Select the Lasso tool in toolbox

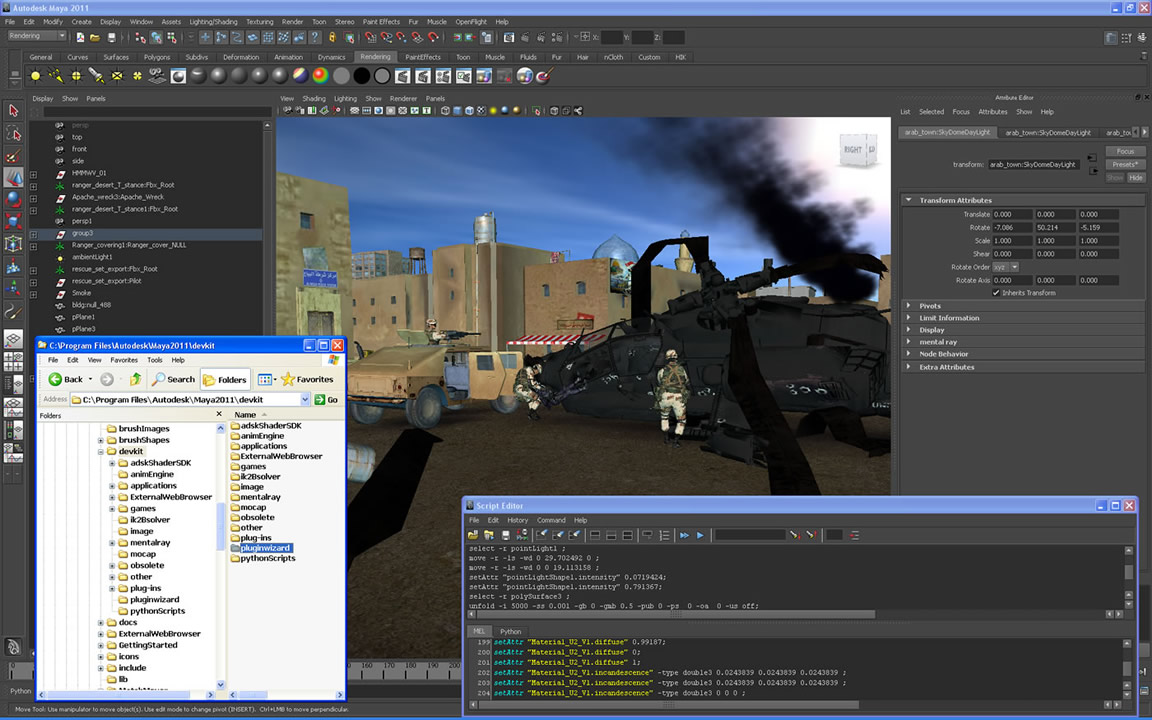(13, 133)
